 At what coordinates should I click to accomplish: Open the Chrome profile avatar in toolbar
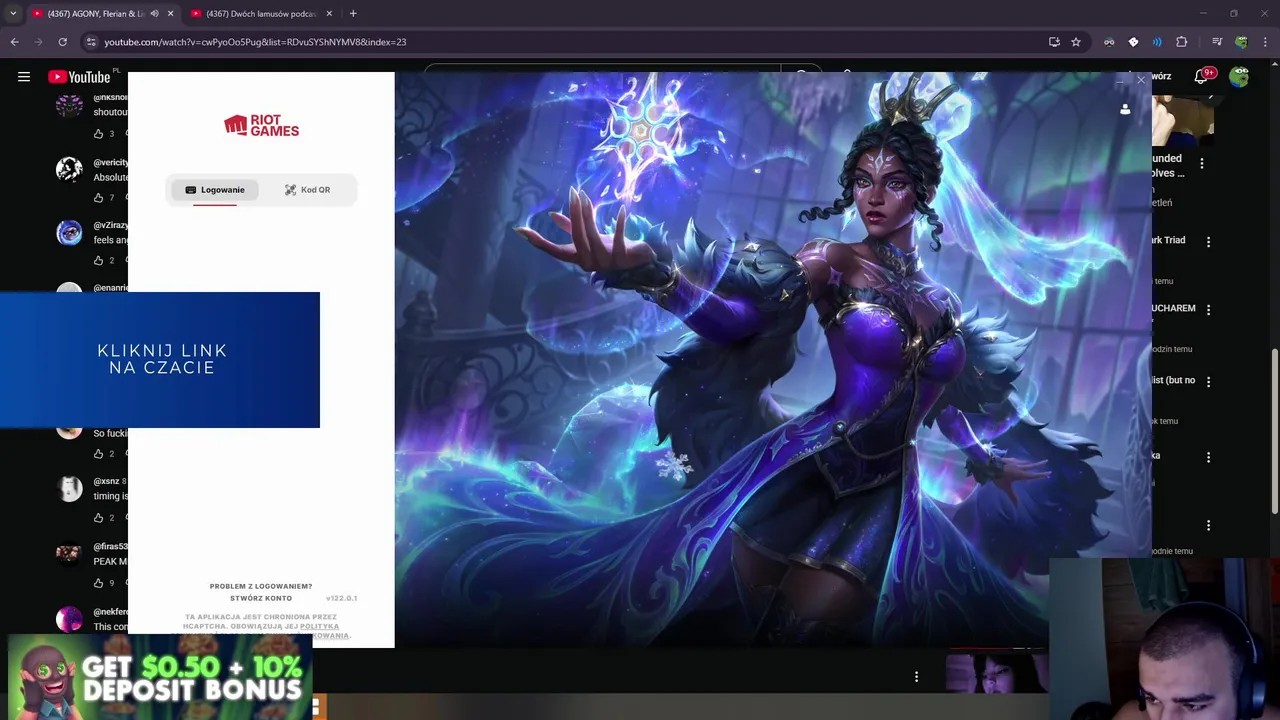pos(1241,42)
